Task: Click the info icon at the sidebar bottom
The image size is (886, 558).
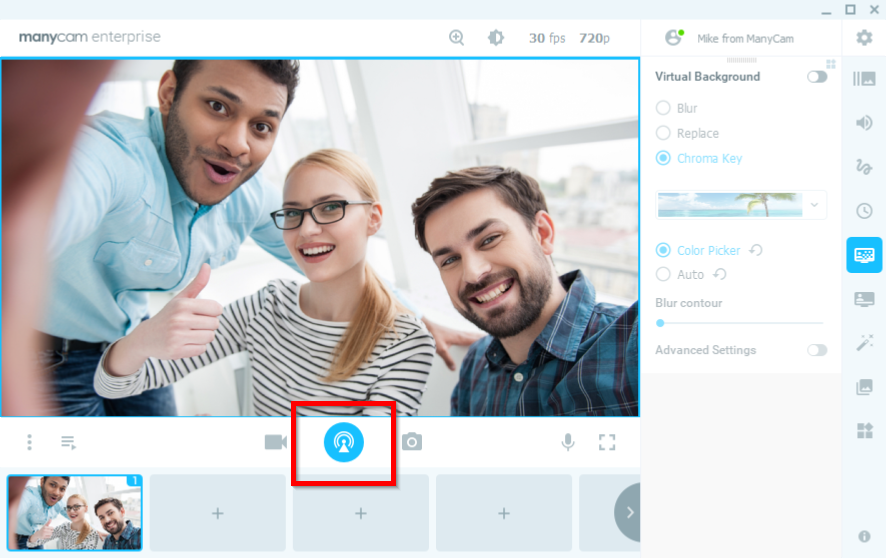Action: click(864, 536)
